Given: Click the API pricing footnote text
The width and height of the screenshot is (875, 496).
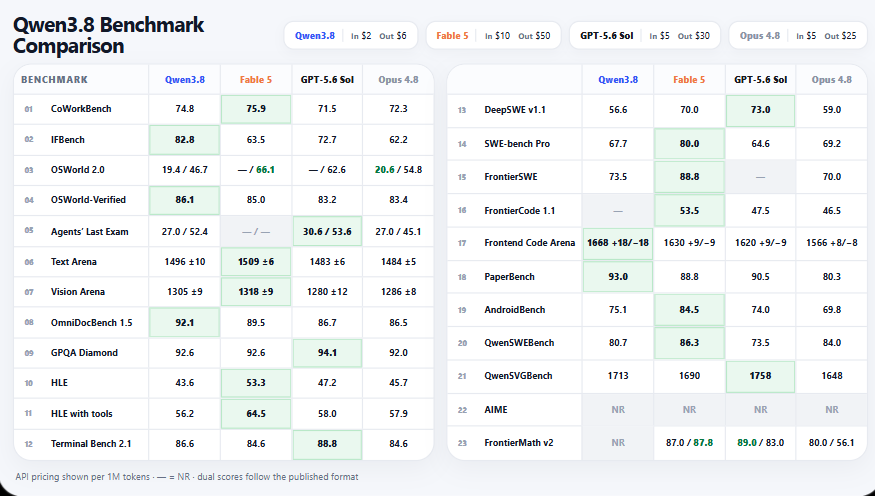Looking at the screenshot, I should pyautogui.click(x=187, y=477).
